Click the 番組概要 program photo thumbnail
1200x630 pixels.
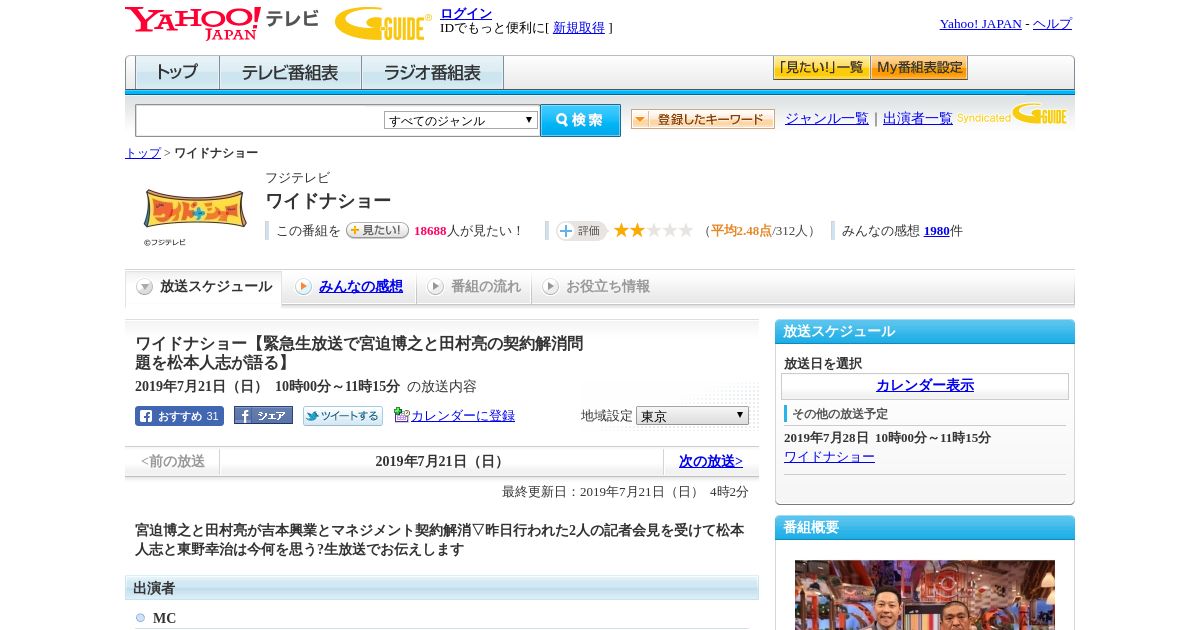(925, 595)
